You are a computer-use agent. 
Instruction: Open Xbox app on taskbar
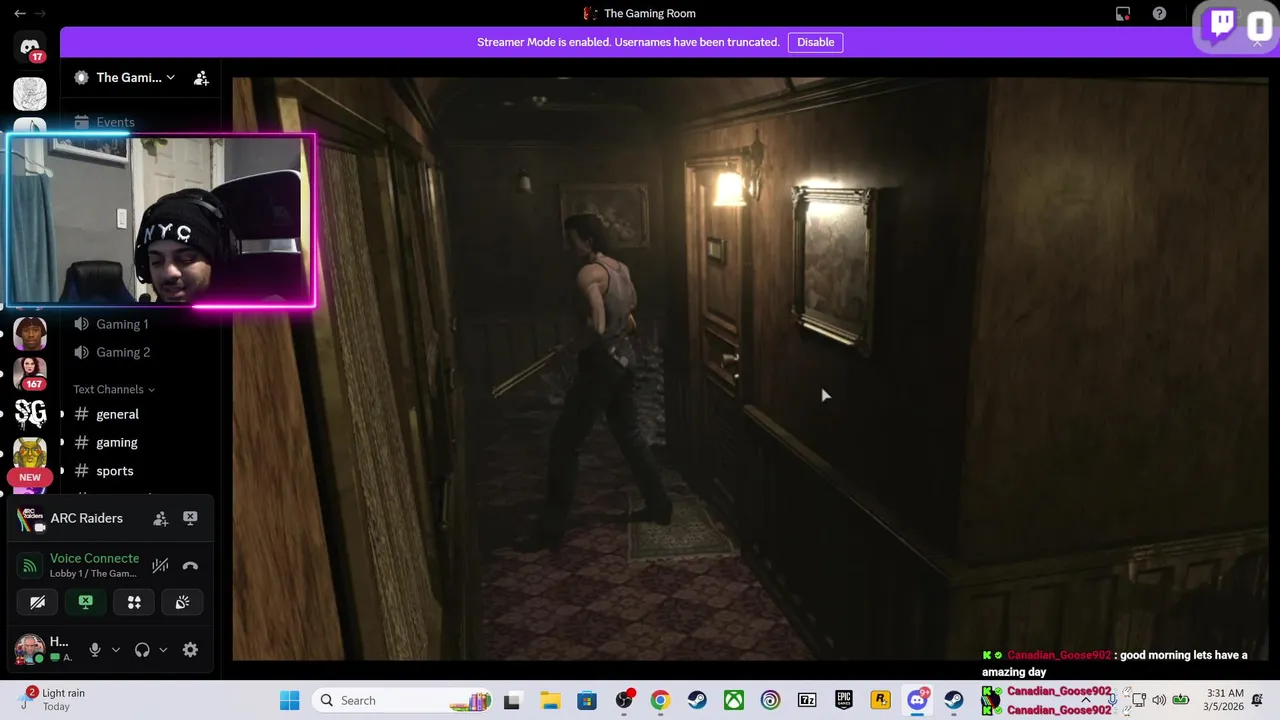coord(734,700)
